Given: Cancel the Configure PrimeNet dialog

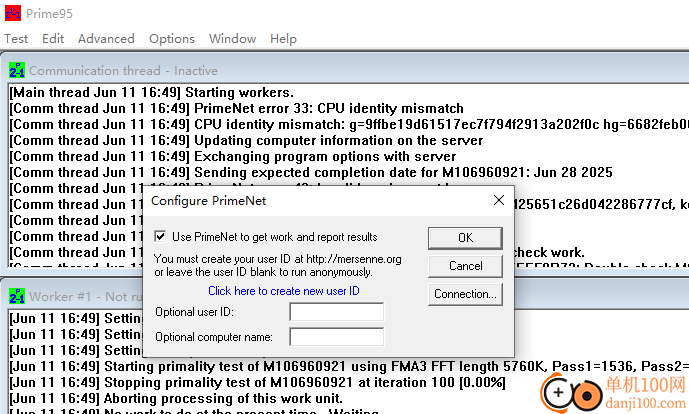Looking at the screenshot, I should 465,266.
